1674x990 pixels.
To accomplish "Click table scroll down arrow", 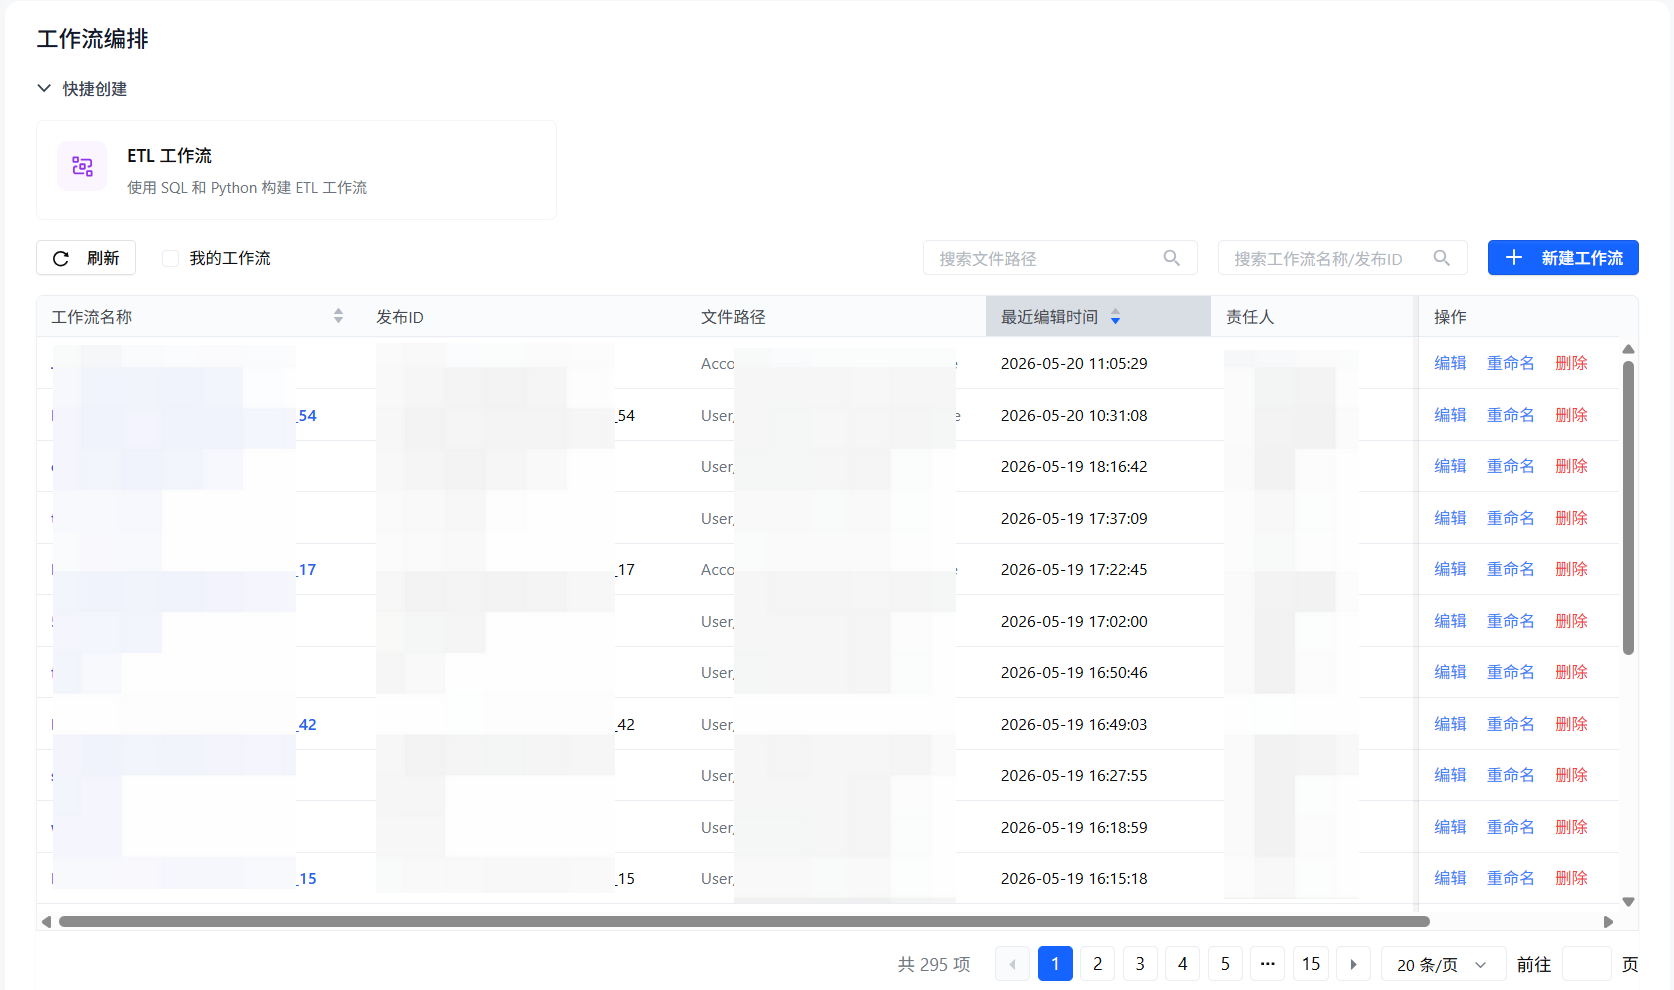I will (x=1628, y=902).
